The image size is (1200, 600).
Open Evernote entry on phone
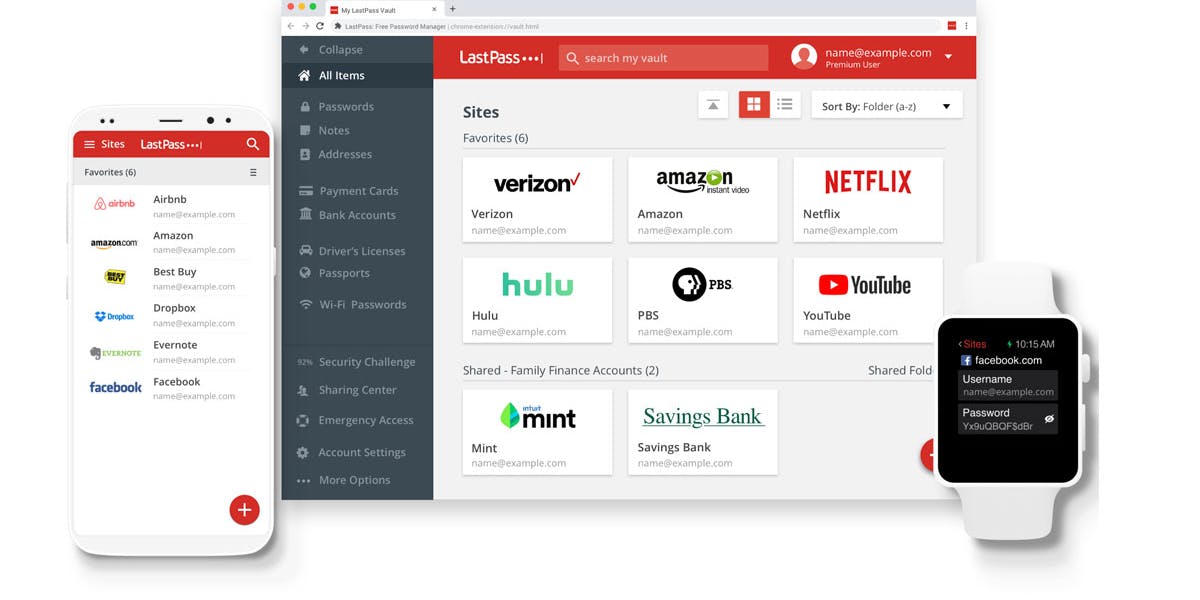[x=171, y=351]
